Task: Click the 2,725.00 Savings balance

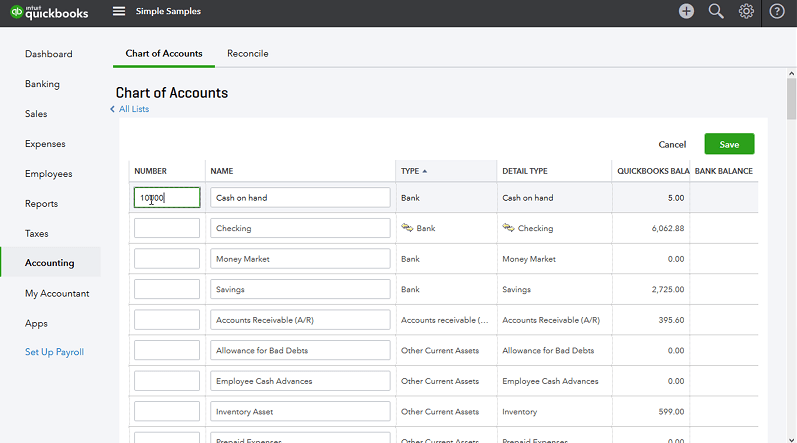Action: (x=668, y=289)
